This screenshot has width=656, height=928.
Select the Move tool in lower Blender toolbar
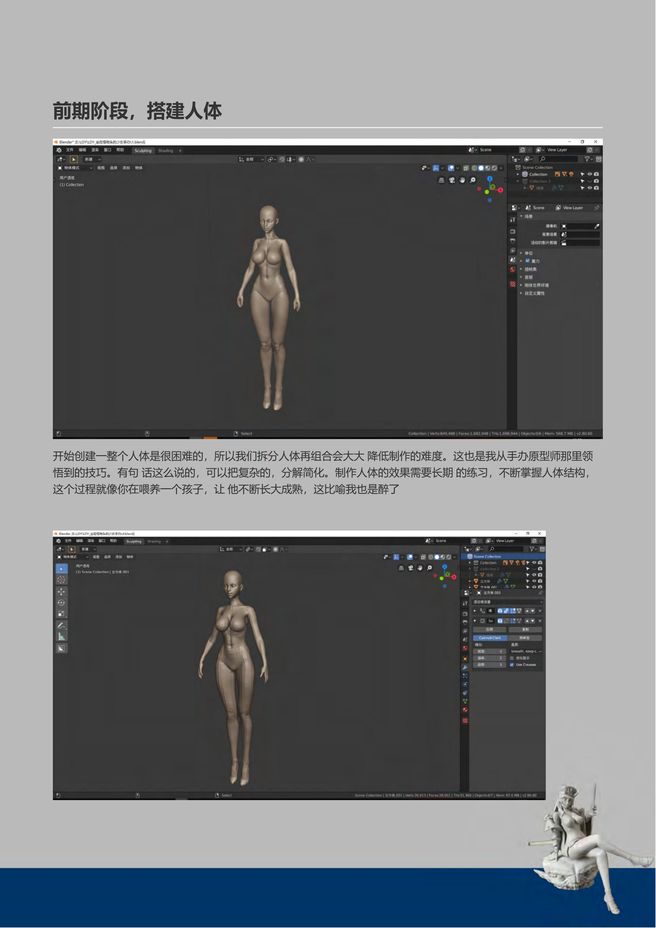[x=62, y=592]
